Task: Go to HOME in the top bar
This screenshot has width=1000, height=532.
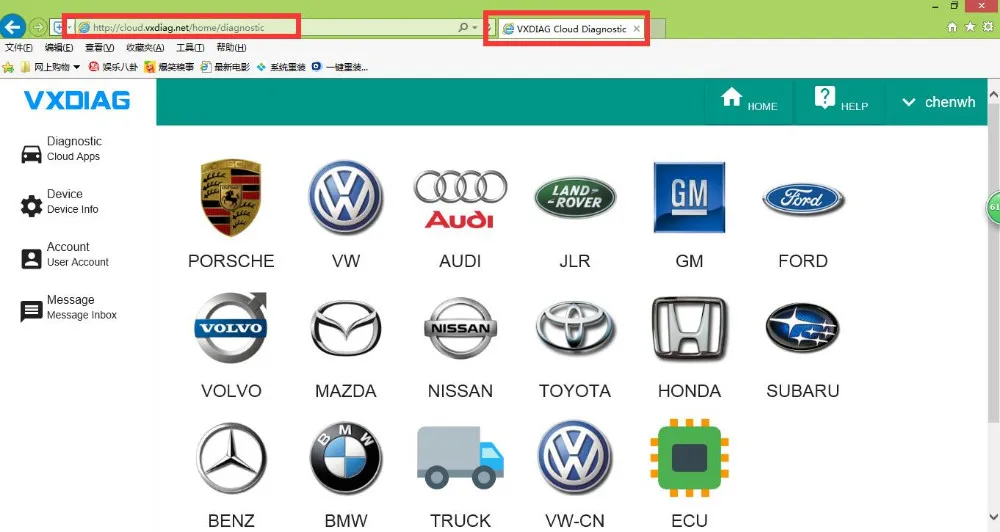Action: pyautogui.click(x=749, y=101)
